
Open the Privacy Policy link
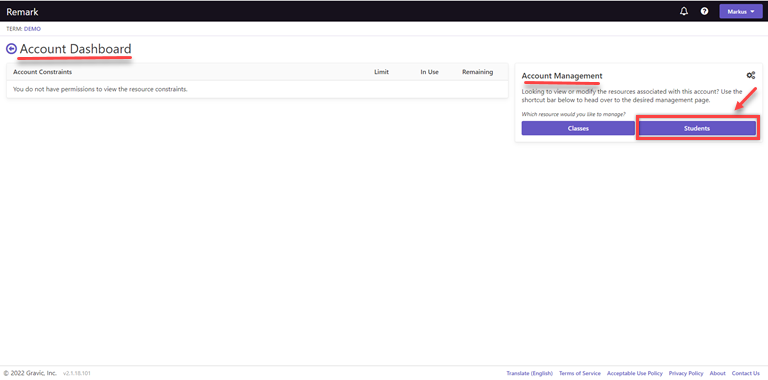[686, 373]
